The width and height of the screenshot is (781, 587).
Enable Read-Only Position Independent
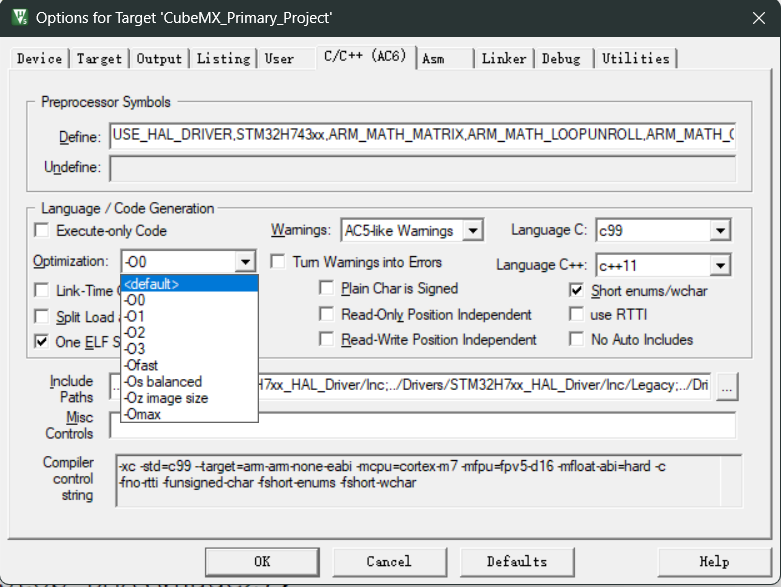[x=327, y=314]
